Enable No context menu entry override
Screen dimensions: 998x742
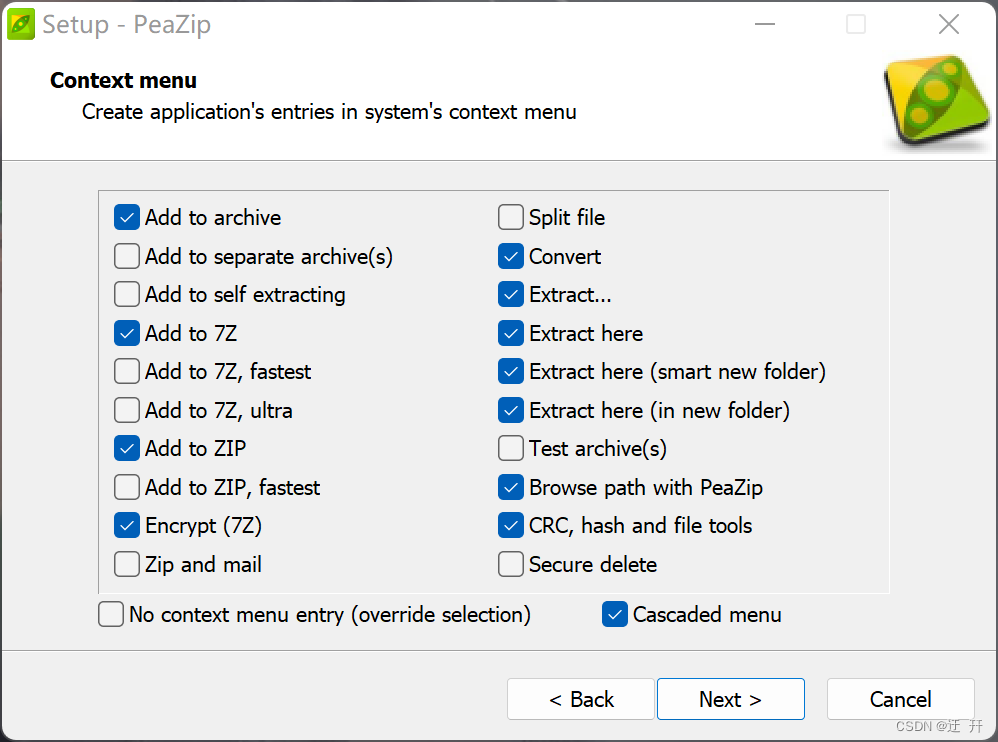click(x=110, y=614)
